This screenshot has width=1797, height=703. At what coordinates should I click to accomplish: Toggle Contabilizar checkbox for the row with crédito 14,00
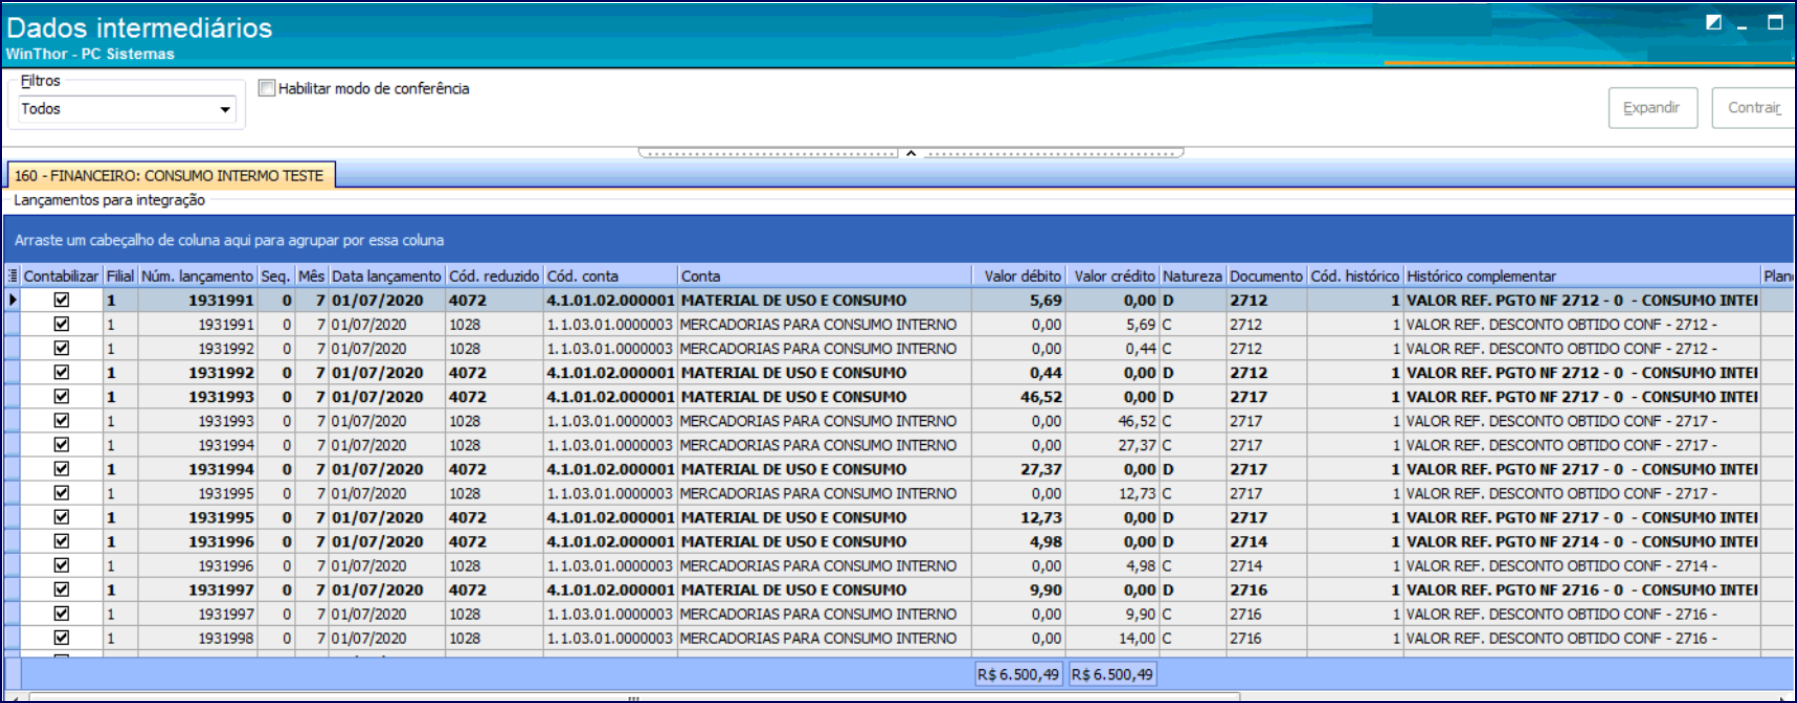[61, 638]
